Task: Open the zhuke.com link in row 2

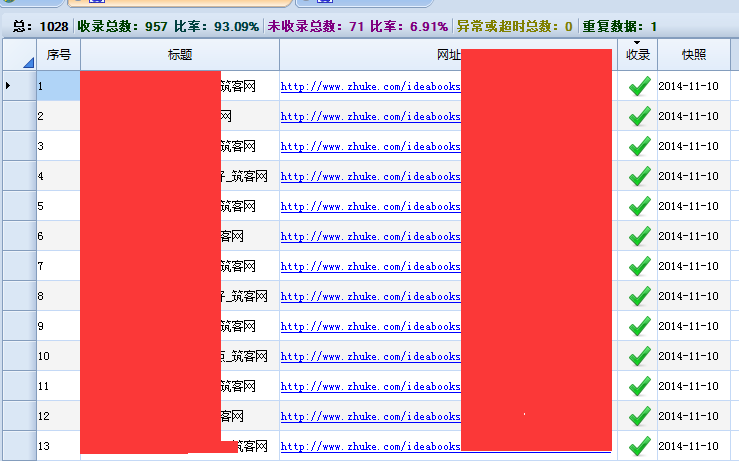Action: pos(370,117)
